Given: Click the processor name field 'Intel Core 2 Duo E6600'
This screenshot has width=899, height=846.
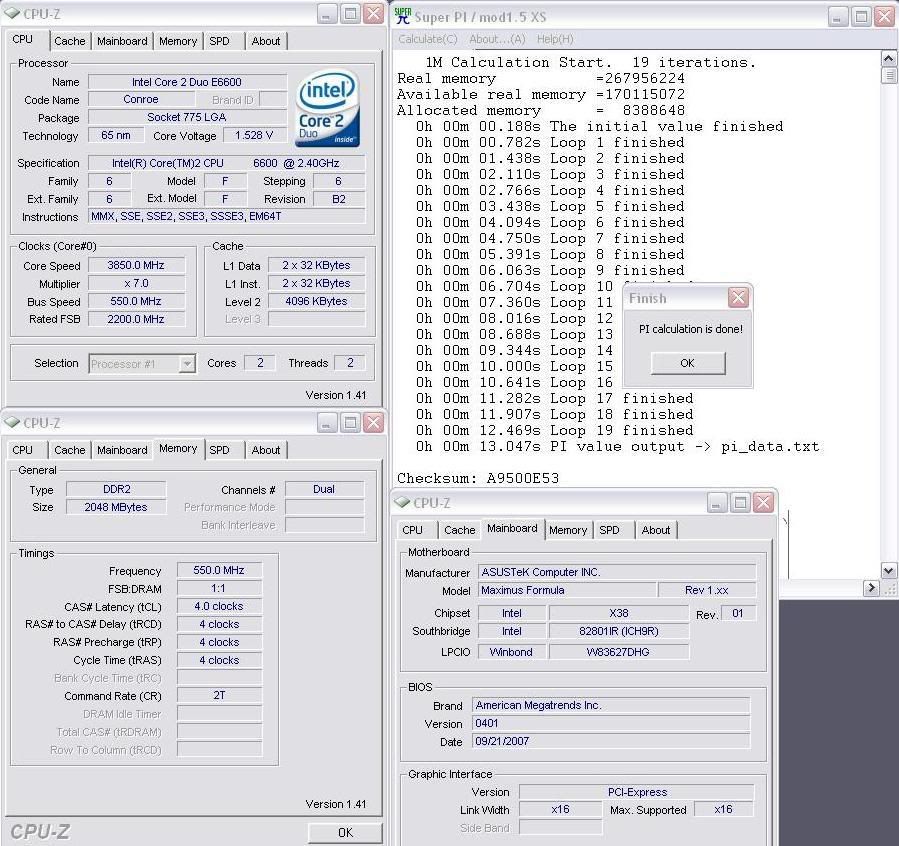Looking at the screenshot, I should click(x=187, y=82).
